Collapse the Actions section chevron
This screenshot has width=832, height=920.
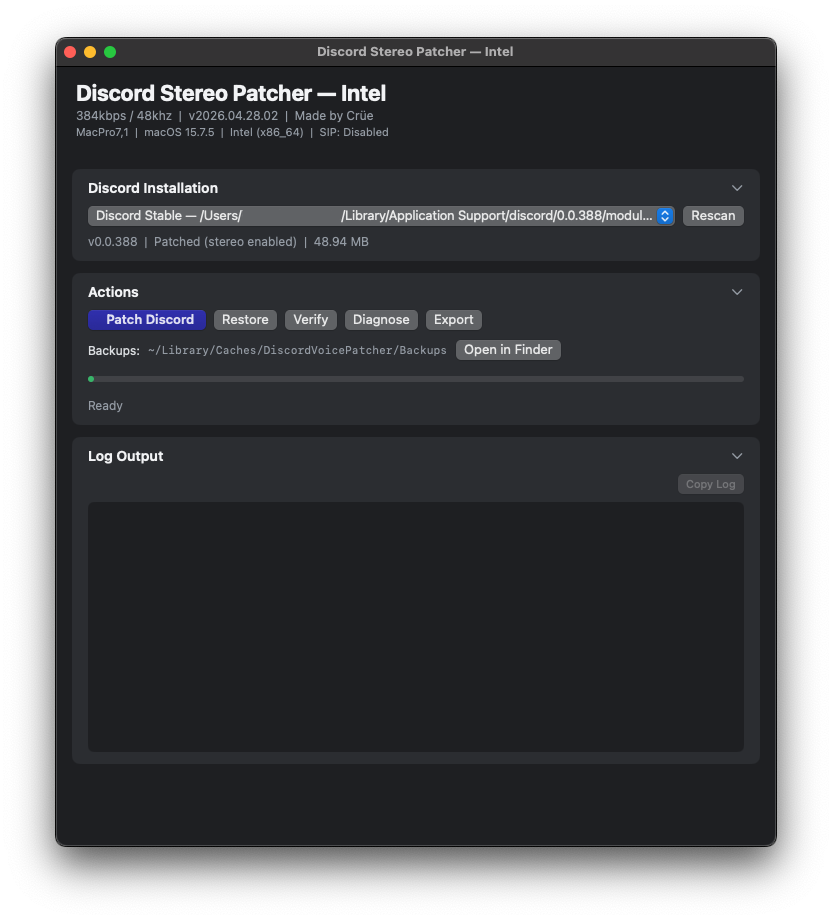pos(737,292)
